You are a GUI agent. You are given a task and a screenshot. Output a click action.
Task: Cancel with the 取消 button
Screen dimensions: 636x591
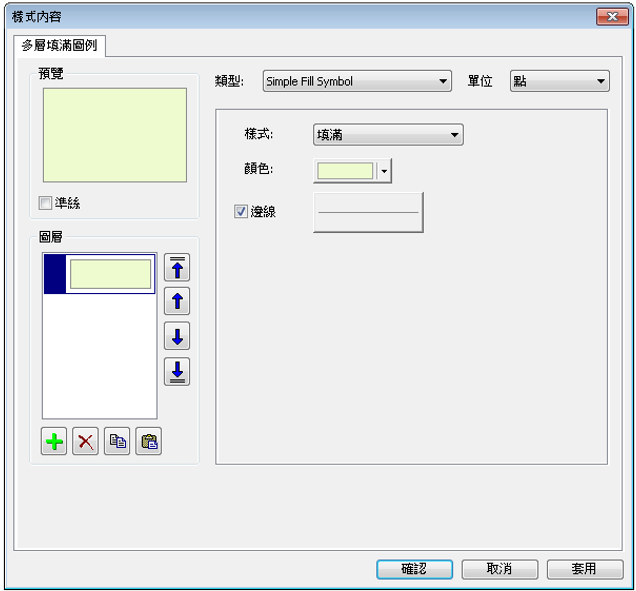pyautogui.click(x=500, y=569)
